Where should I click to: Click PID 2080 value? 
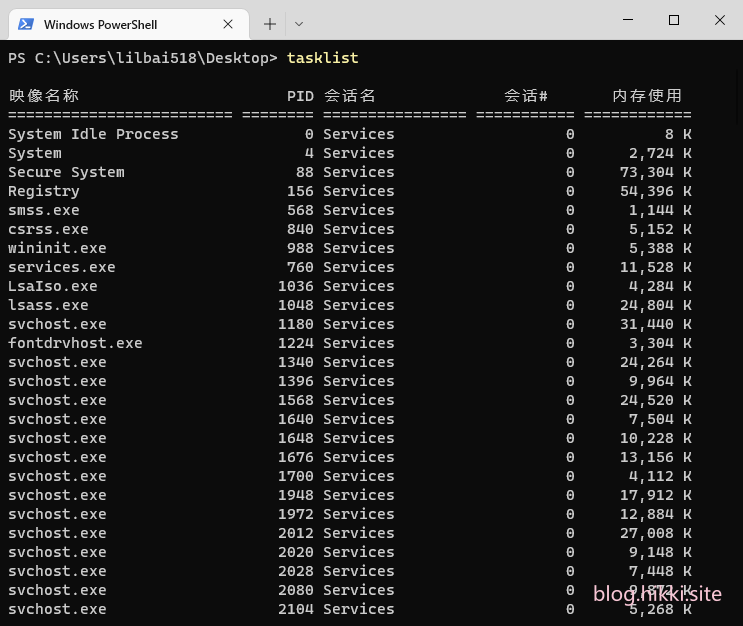(296, 590)
